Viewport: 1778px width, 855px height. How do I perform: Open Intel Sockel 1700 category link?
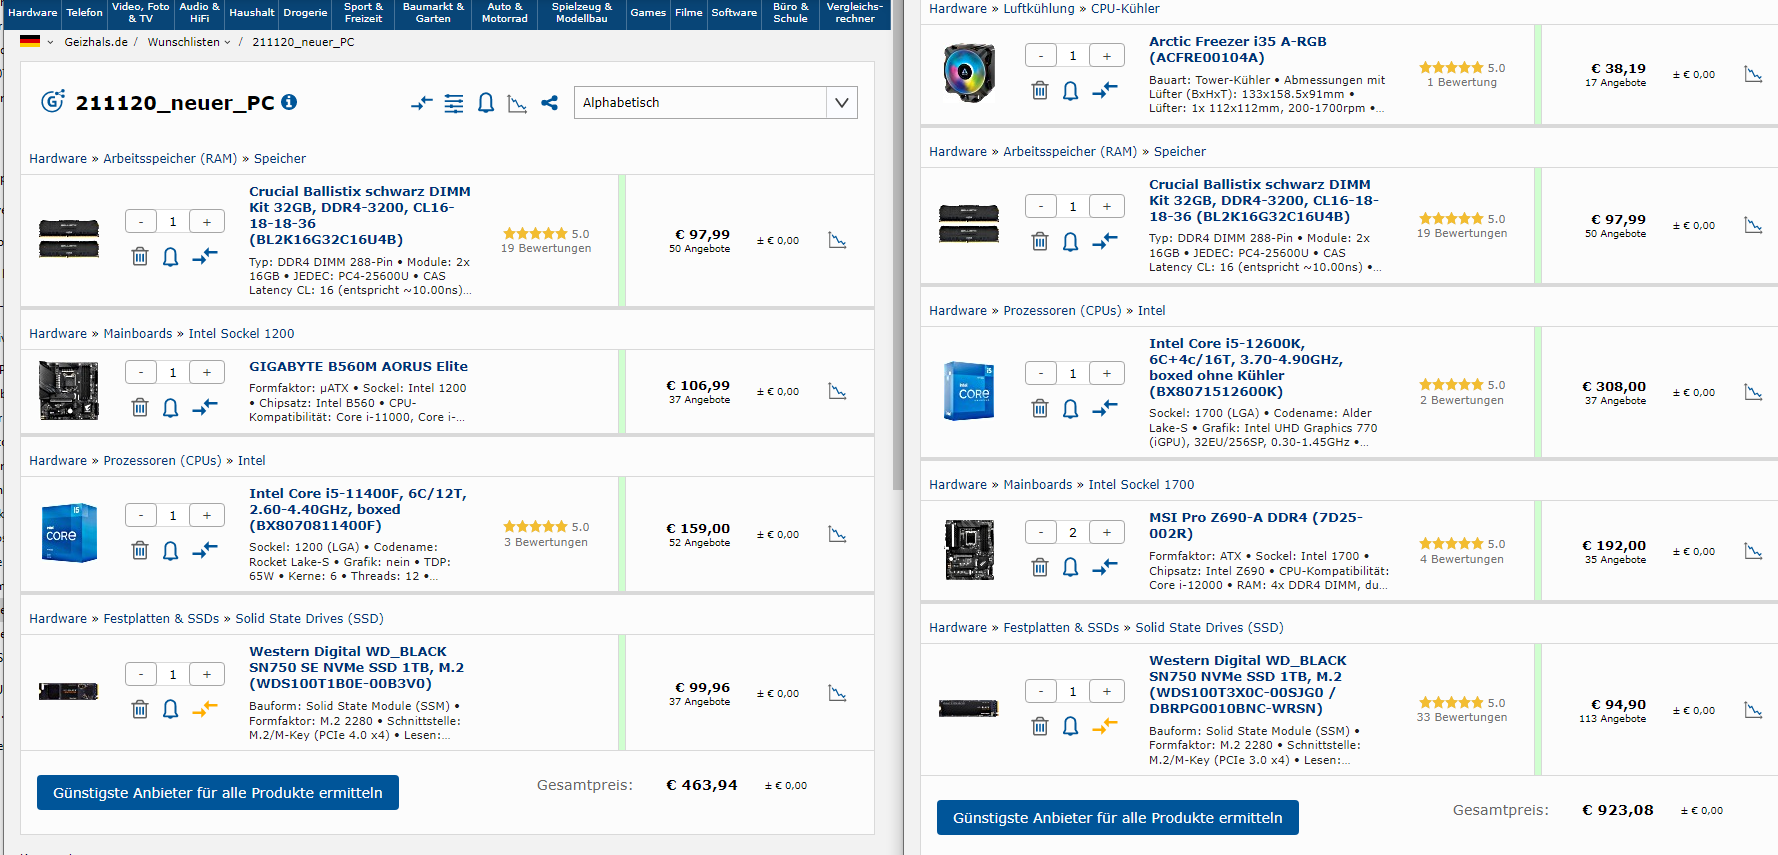[1141, 484]
